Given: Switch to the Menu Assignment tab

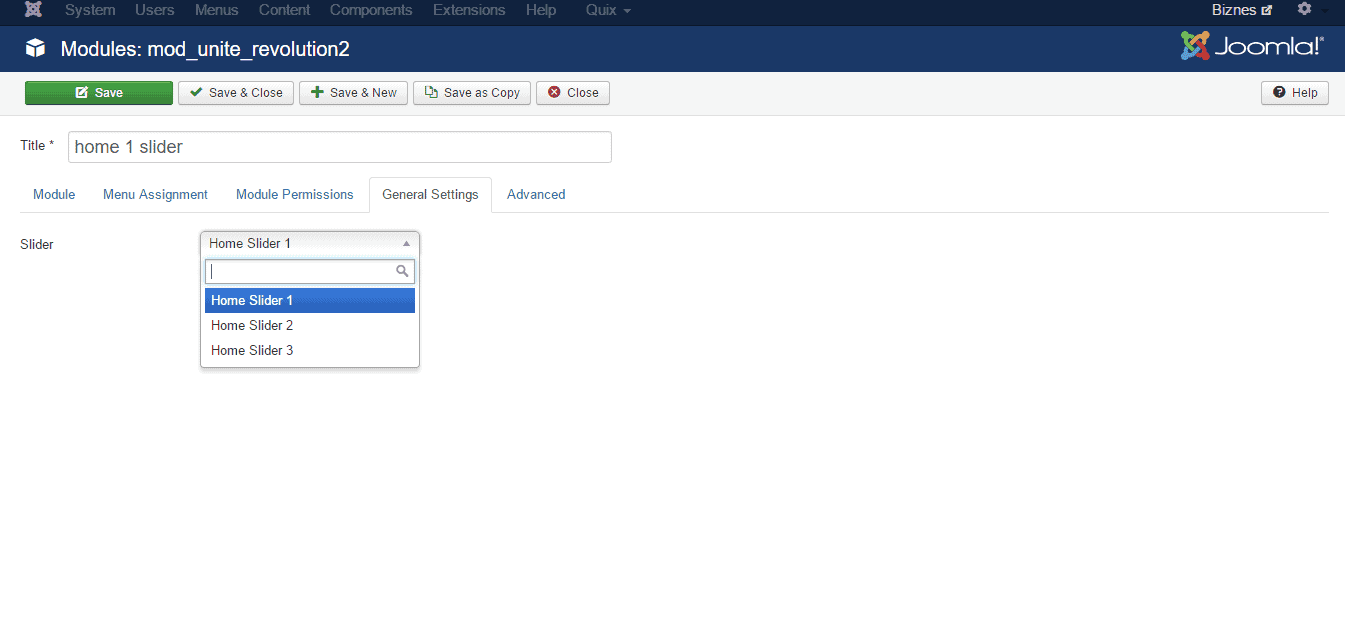Looking at the screenshot, I should tap(155, 194).
